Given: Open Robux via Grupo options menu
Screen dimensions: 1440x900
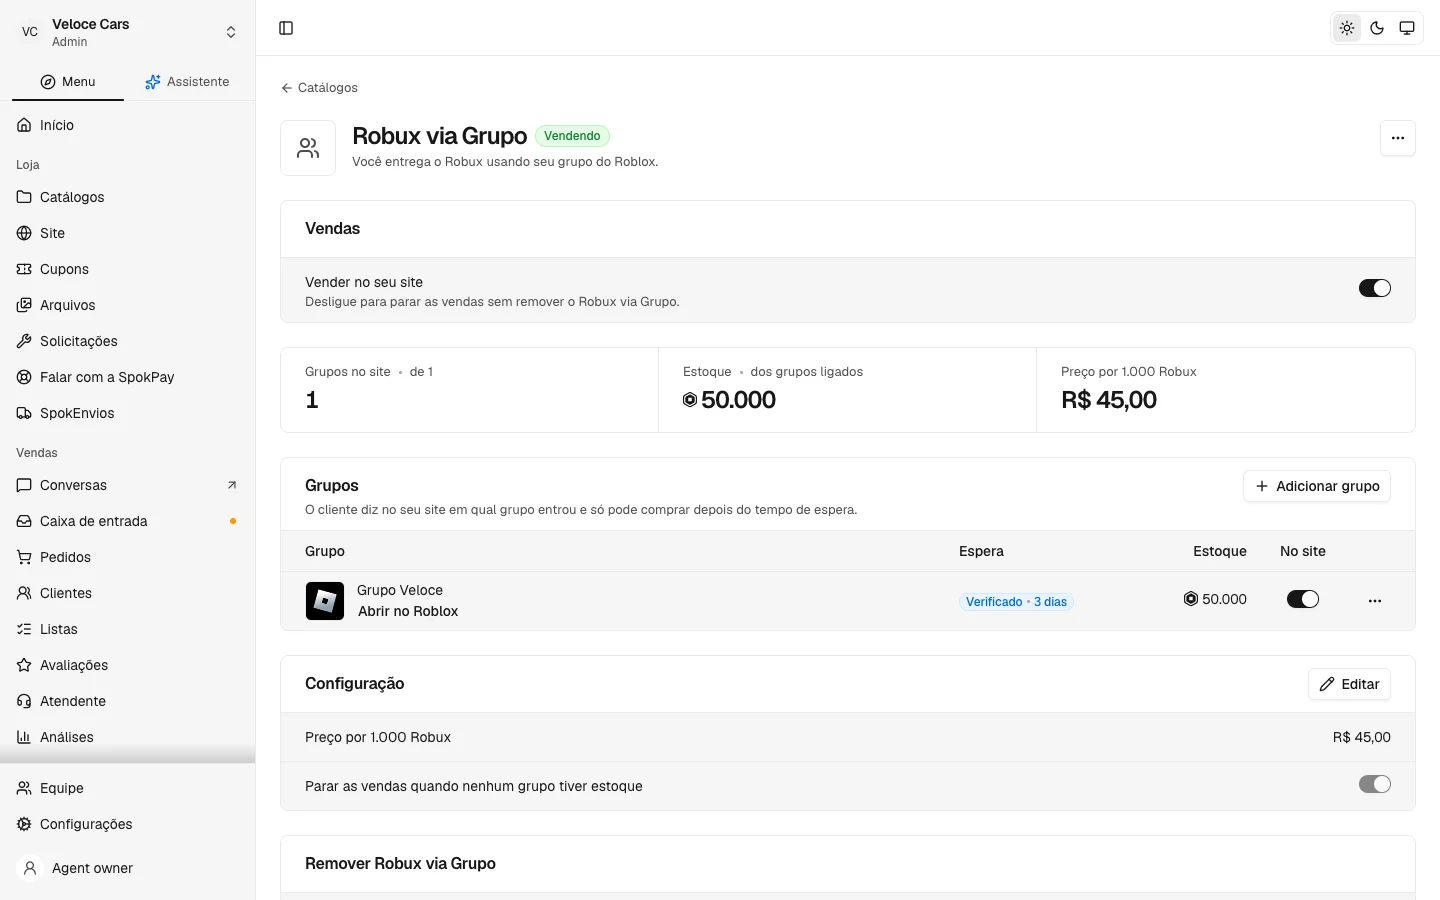Looking at the screenshot, I should click(x=1398, y=138).
